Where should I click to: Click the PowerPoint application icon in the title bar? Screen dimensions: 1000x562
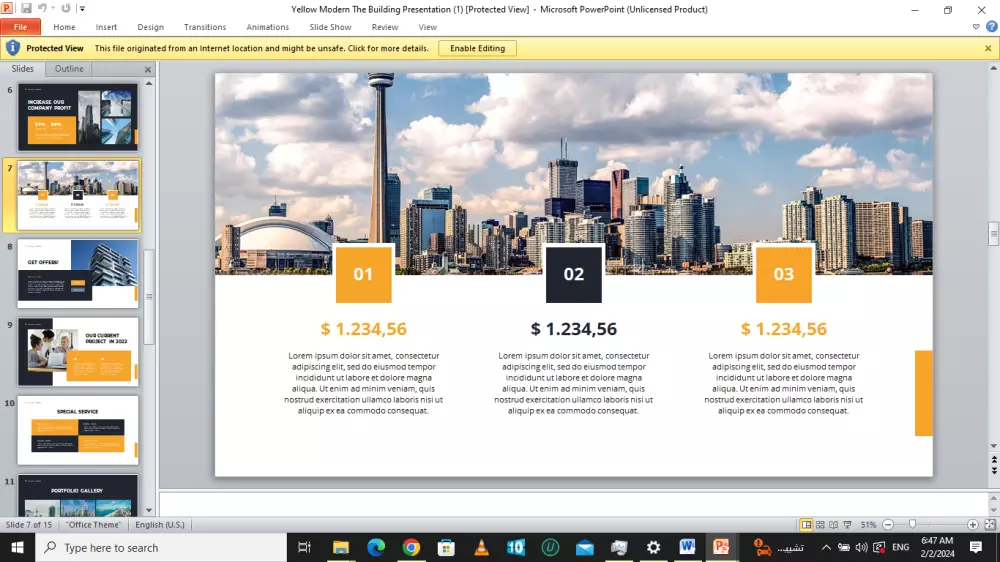tap(7, 8)
